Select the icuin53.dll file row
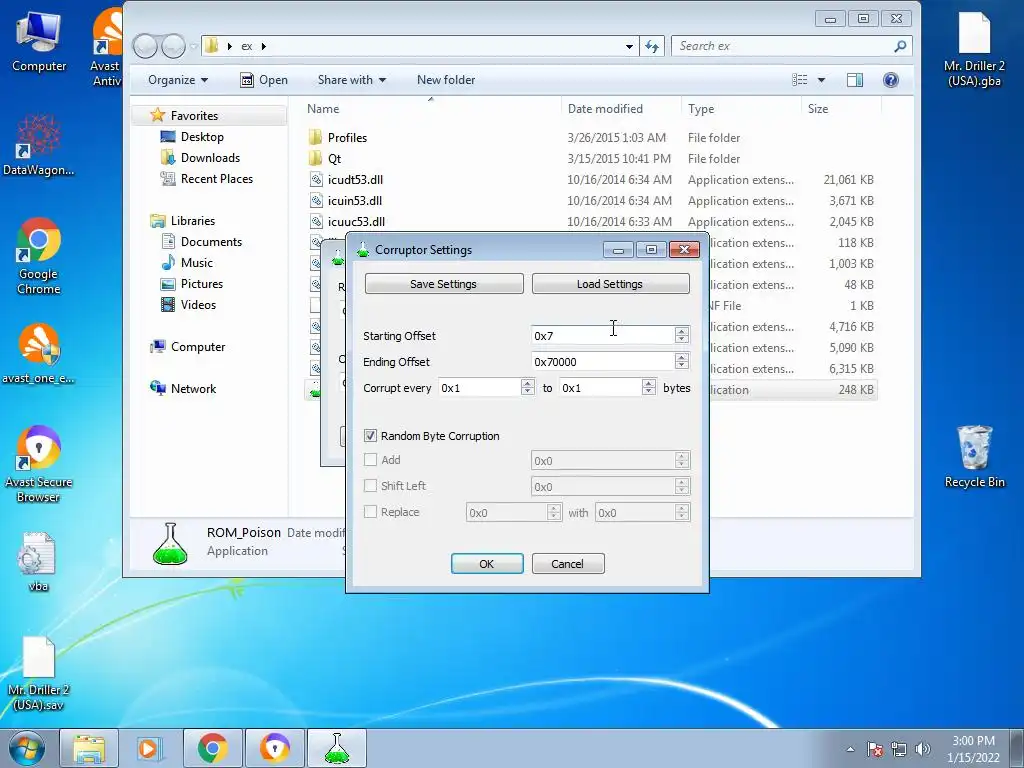The image size is (1024, 768). [591, 200]
